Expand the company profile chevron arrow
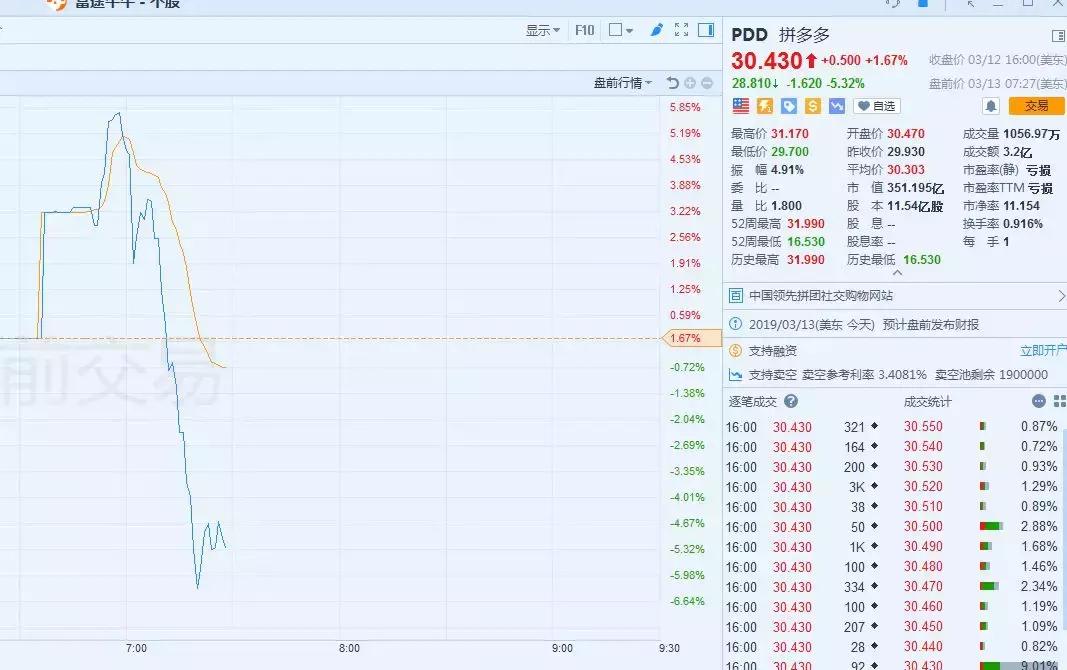Image resolution: width=1067 pixels, height=670 pixels. tap(1059, 296)
